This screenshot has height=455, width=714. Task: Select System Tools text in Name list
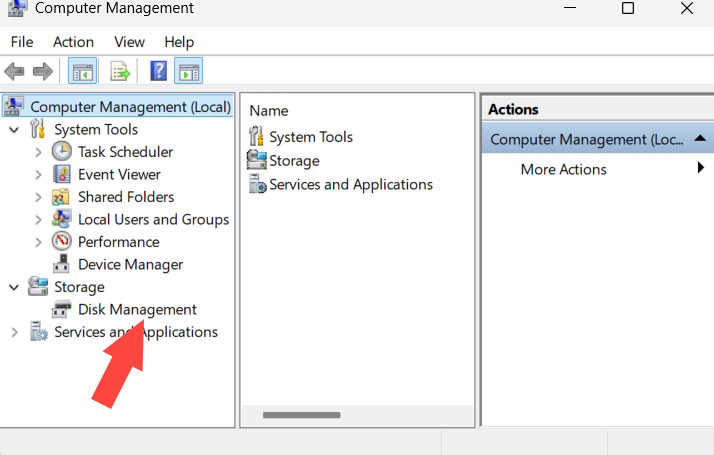click(311, 137)
